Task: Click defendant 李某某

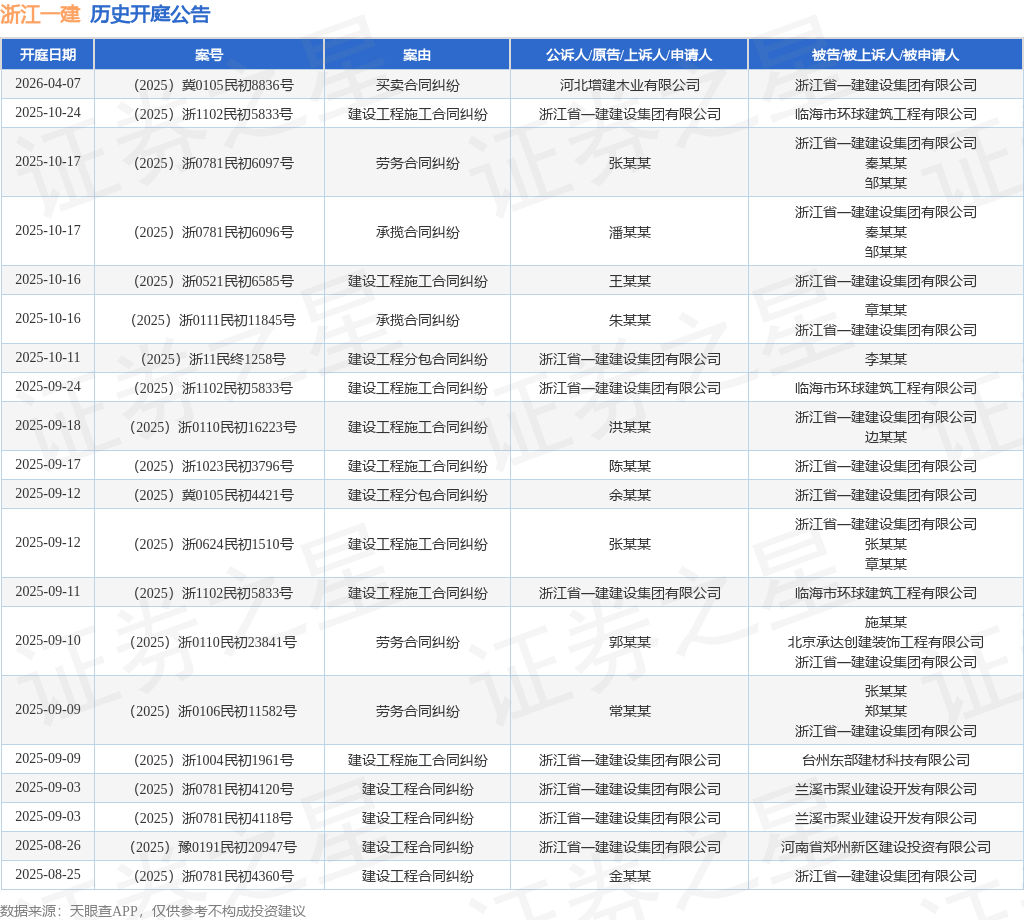Action: pyautogui.click(x=886, y=359)
